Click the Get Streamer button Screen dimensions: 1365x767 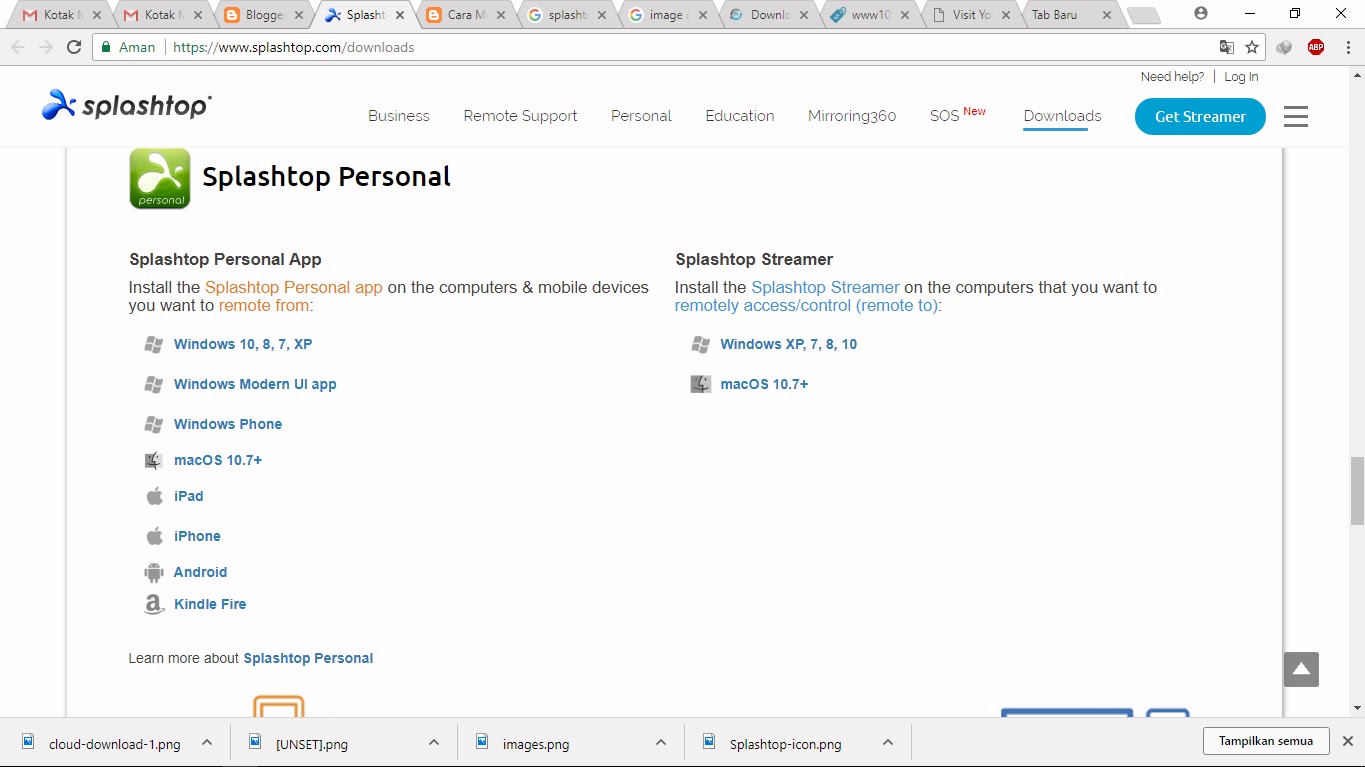pyautogui.click(x=1199, y=116)
